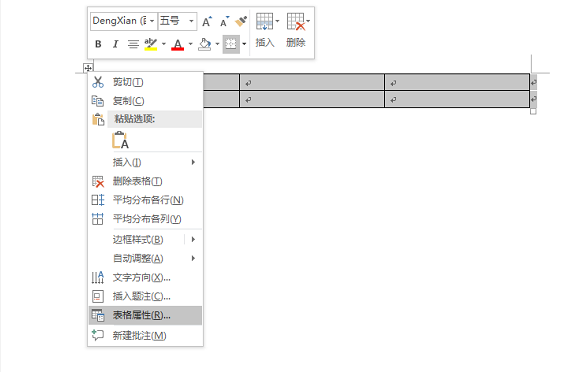Select 平均分布各列(Y) menu item
The height and width of the screenshot is (372, 564).
[145, 219]
